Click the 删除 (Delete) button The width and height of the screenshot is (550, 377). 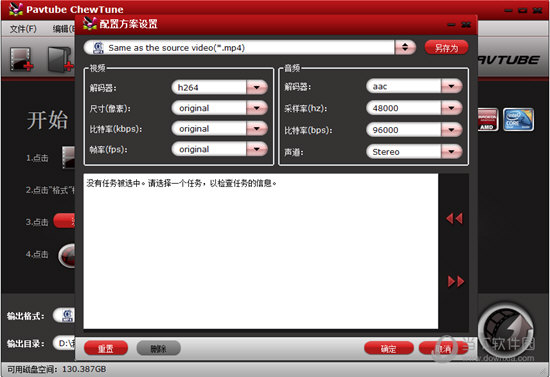point(158,348)
